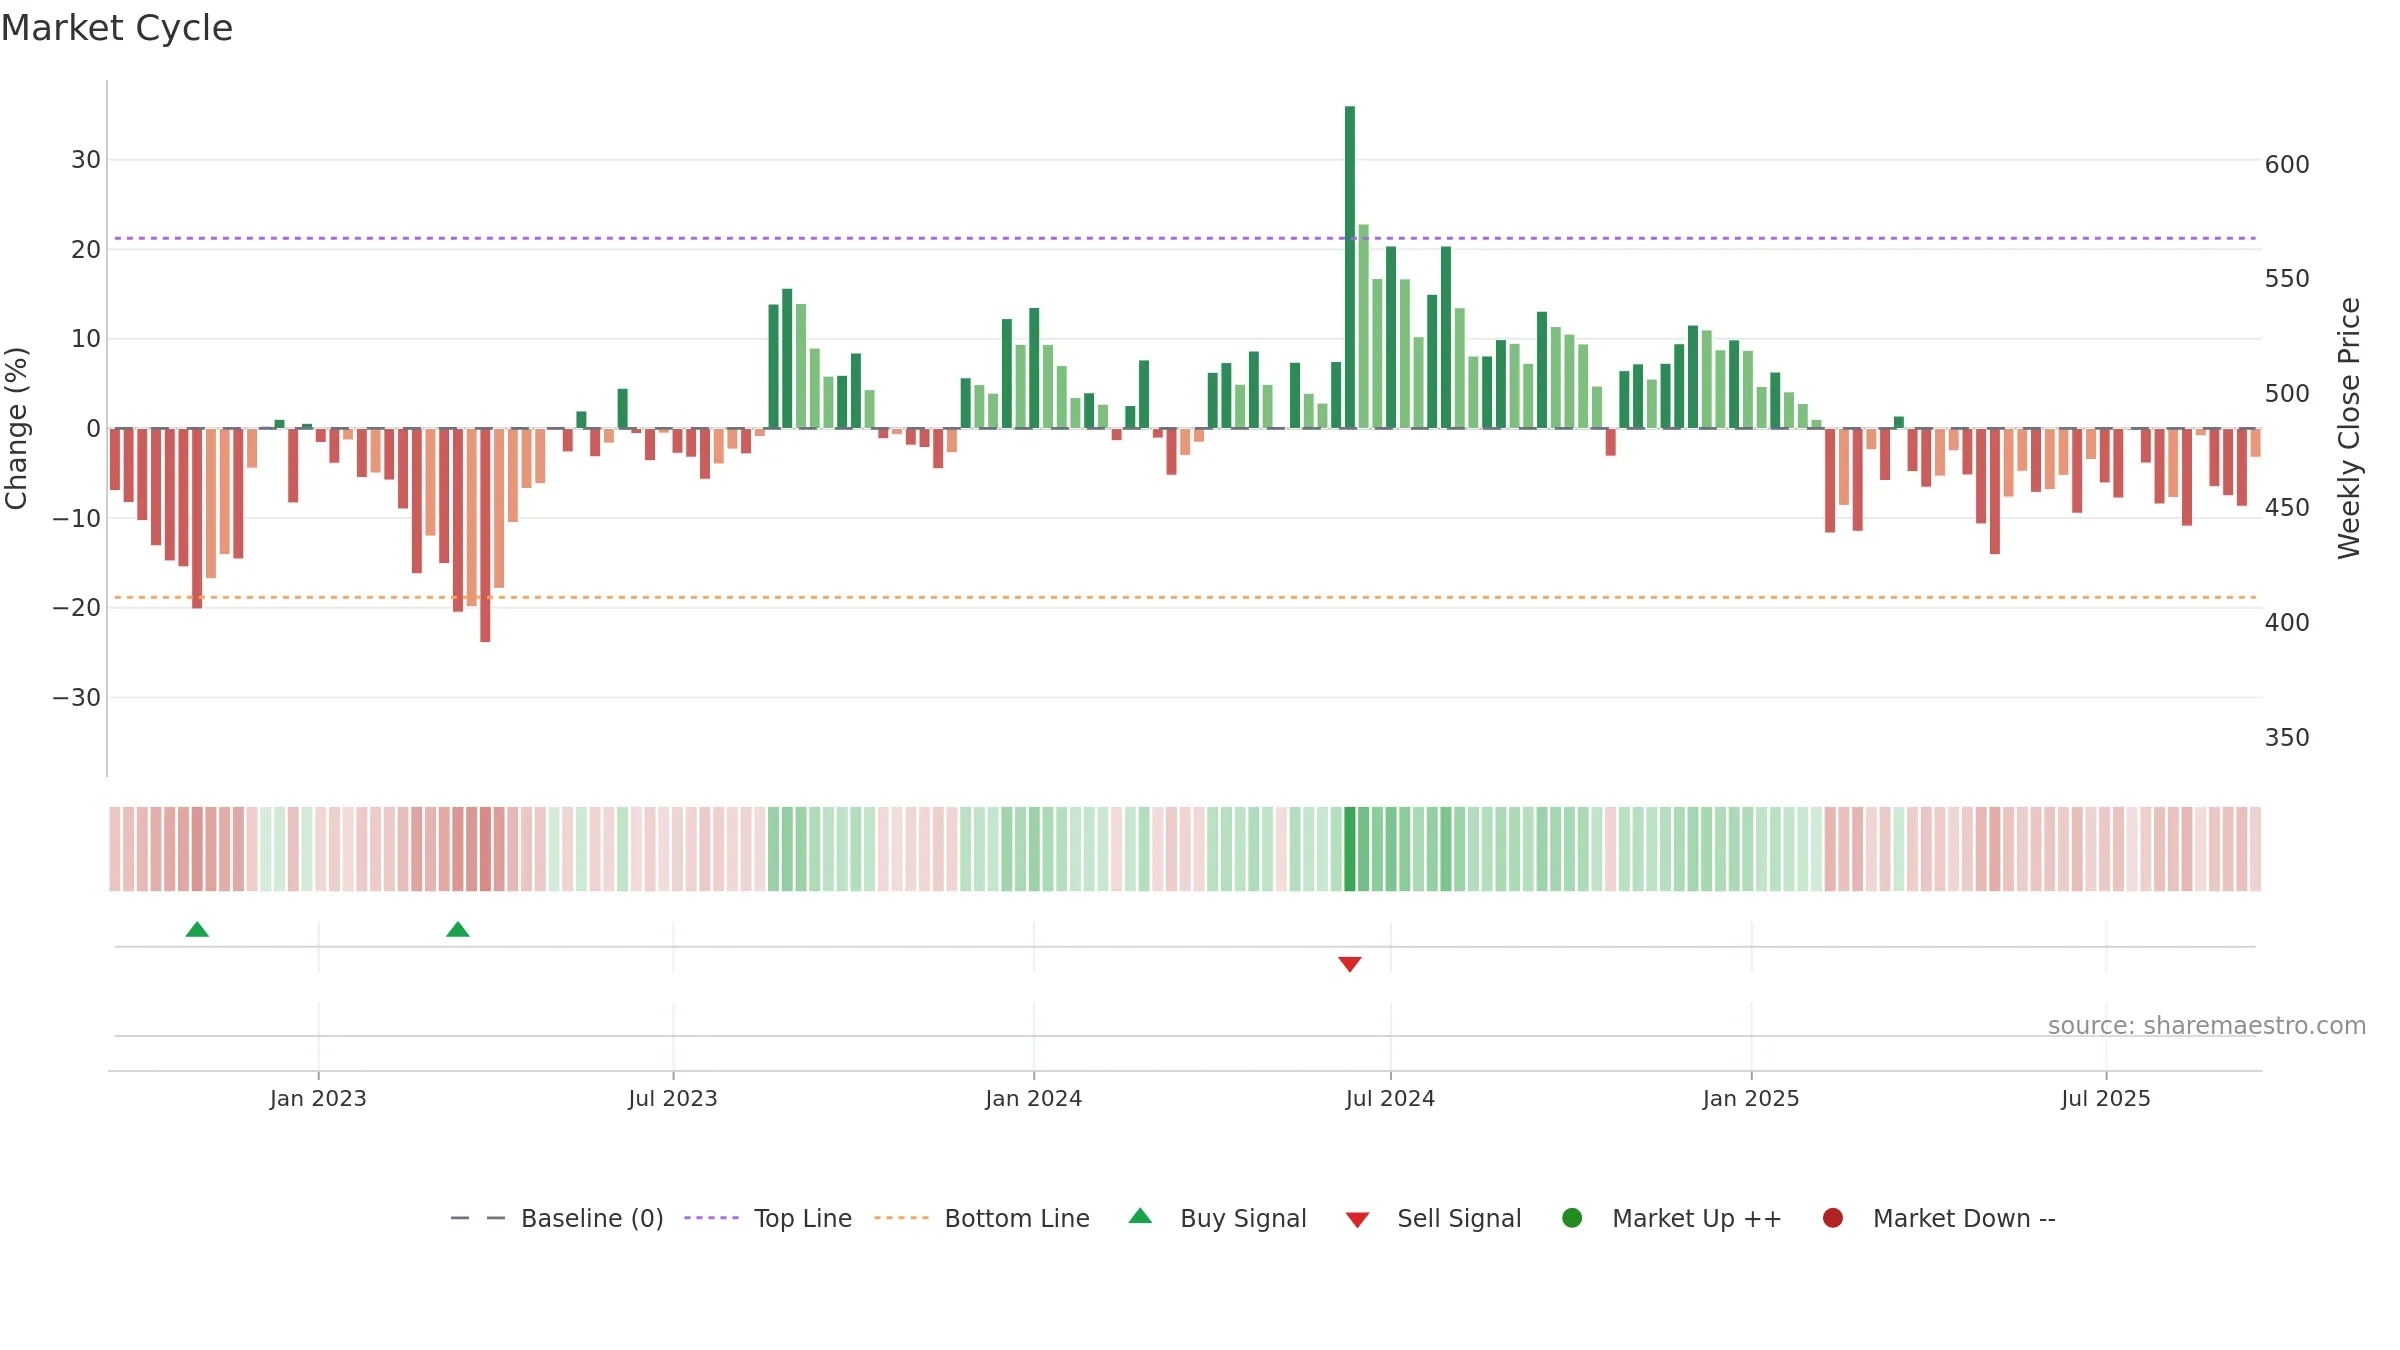Screen dimensions: 2400x1350
Task: Toggle the Market Up ++ legend entry
Action: point(1672,1218)
